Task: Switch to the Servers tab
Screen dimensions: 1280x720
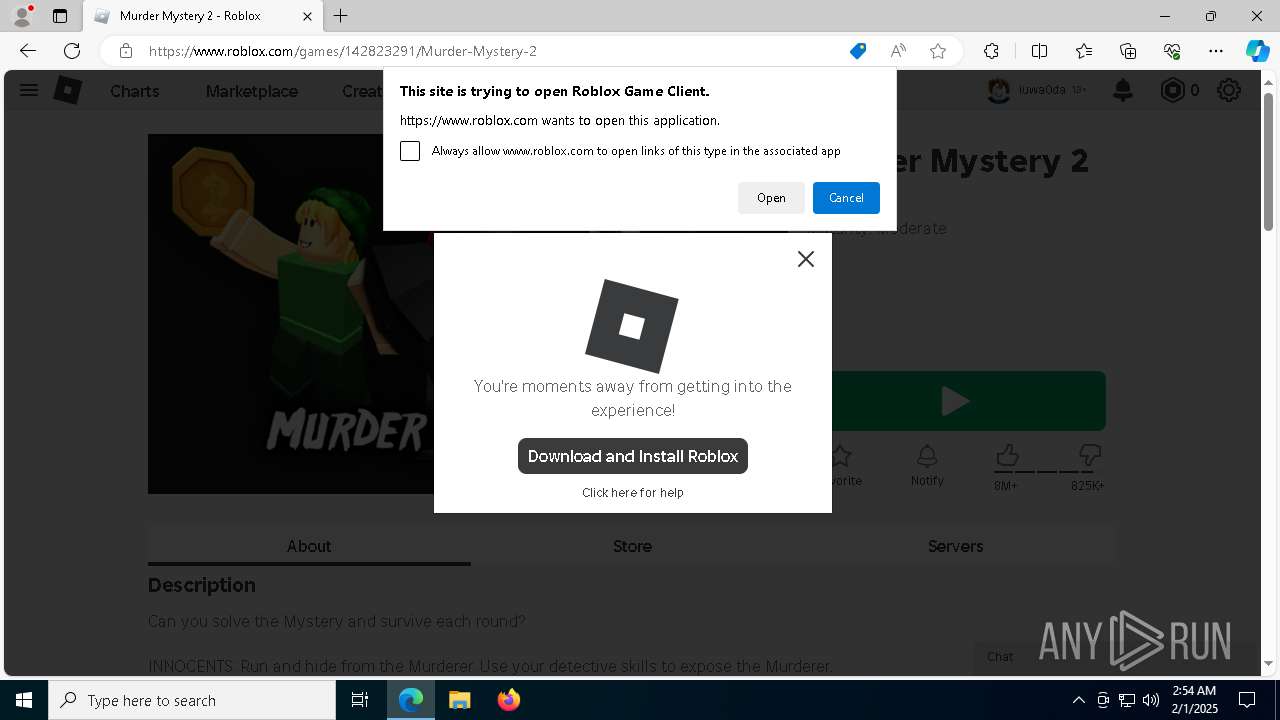Action: [x=955, y=546]
